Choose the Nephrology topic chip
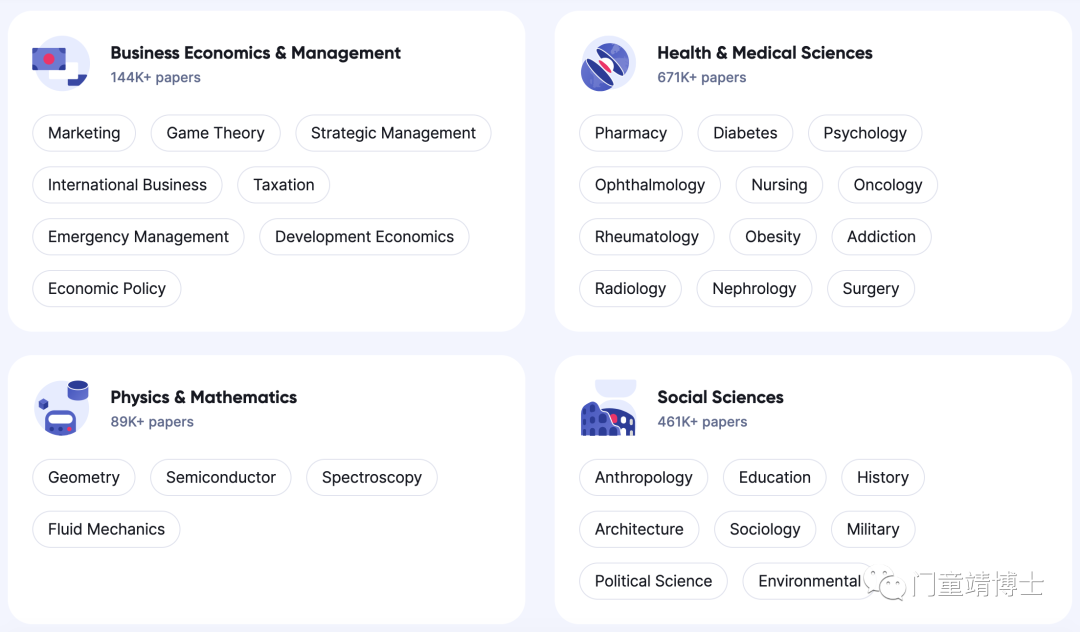Viewport: 1080px width, 632px height. coord(754,288)
